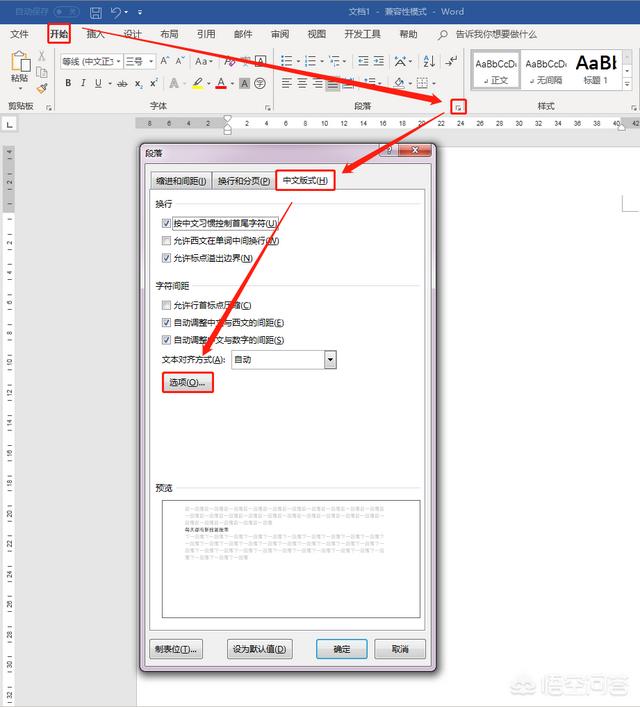Image resolution: width=640 pixels, height=707 pixels.
Task: Click the Sort A-Z icon
Action: (429, 61)
